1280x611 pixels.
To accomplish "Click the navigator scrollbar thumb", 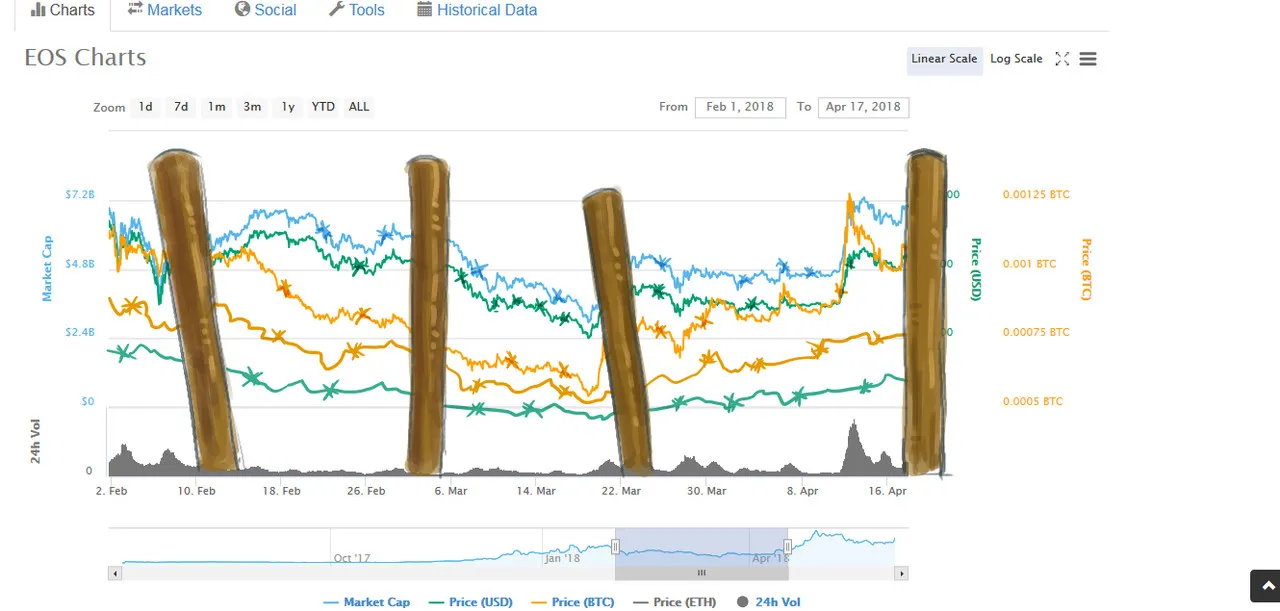I will [x=701, y=573].
